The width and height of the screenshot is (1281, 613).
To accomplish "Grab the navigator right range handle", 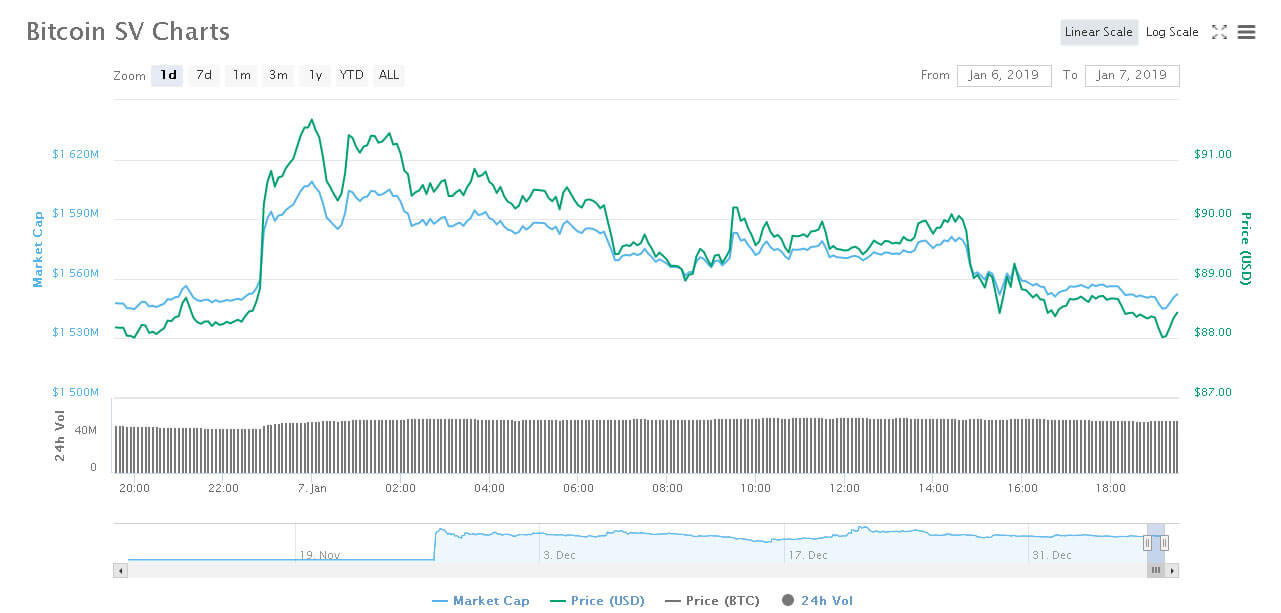I will pyautogui.click(x=1164, y=543).
